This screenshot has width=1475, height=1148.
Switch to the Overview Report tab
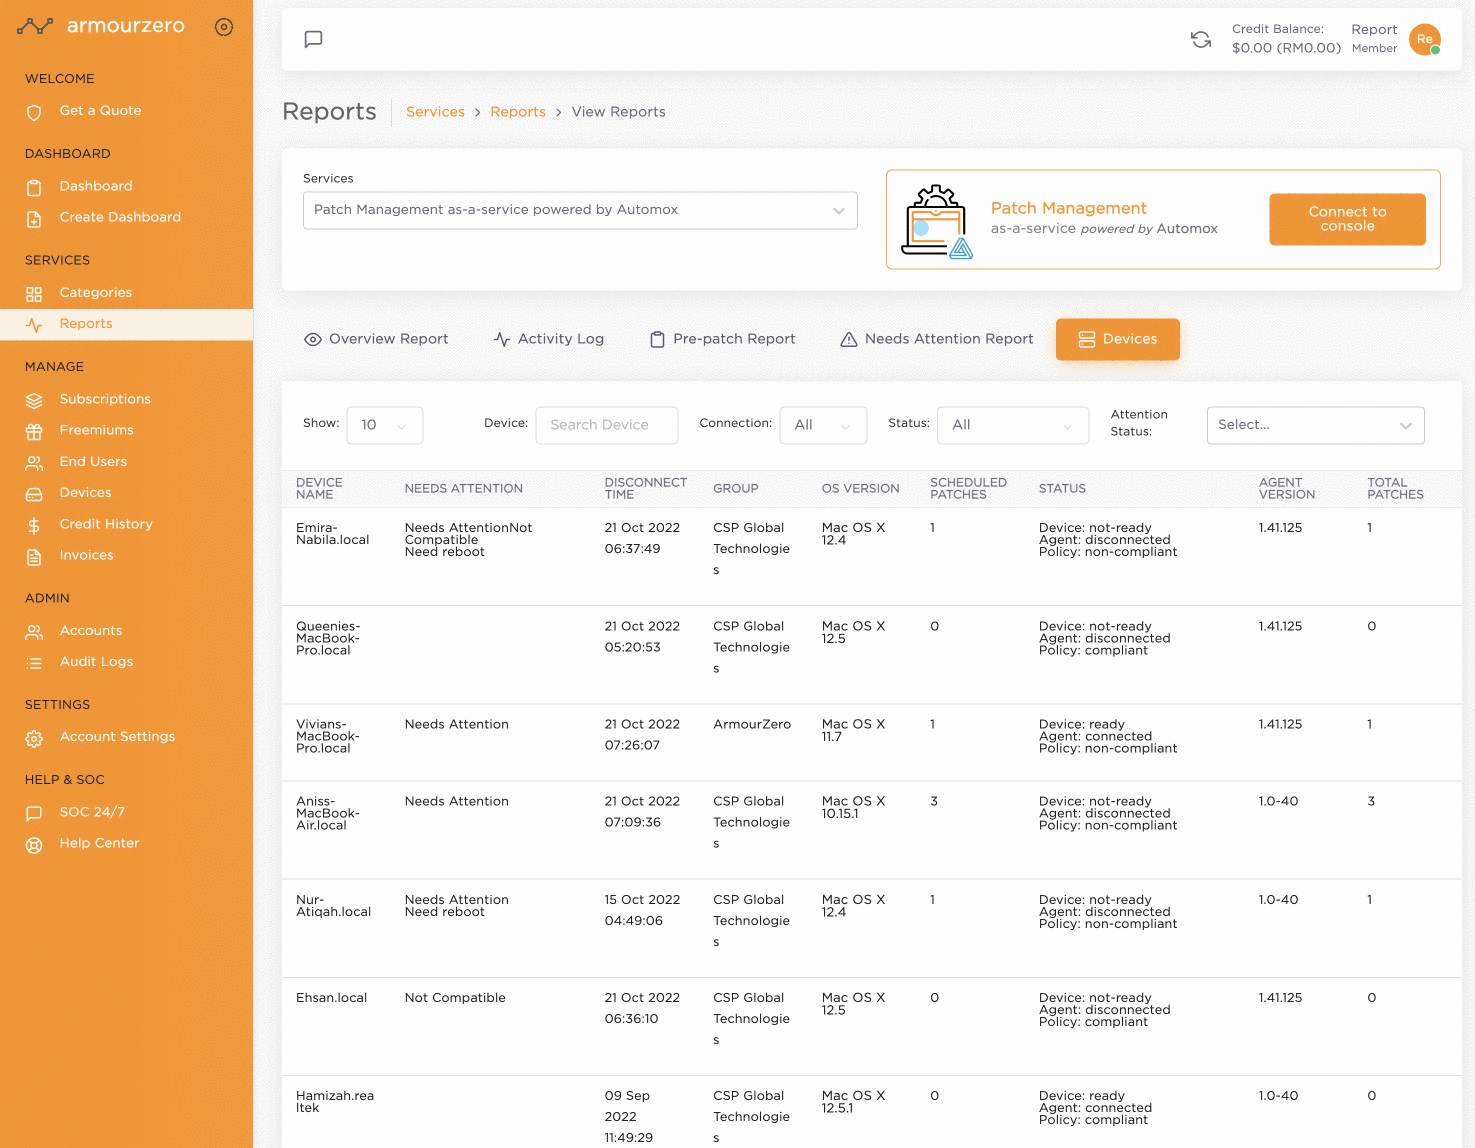pos(376,339)
